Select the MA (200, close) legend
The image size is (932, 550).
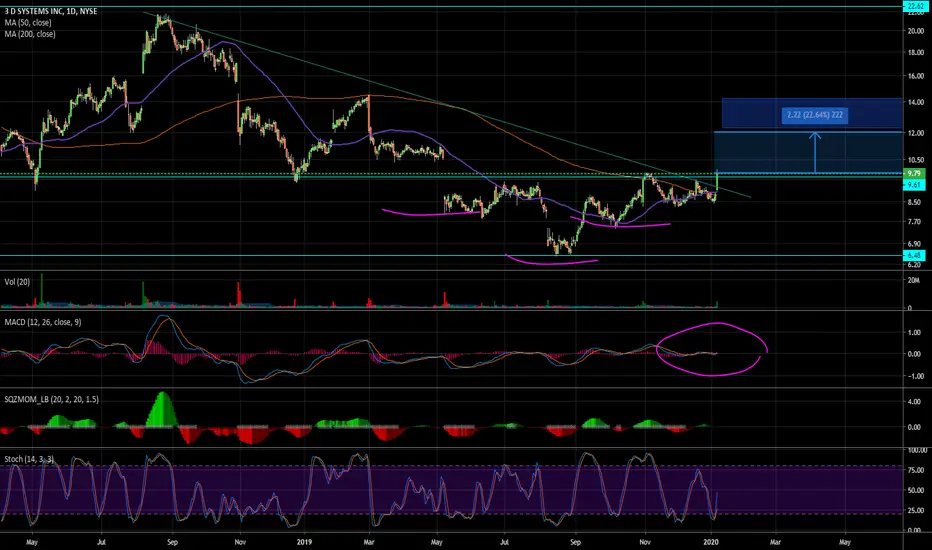point(30,34)
